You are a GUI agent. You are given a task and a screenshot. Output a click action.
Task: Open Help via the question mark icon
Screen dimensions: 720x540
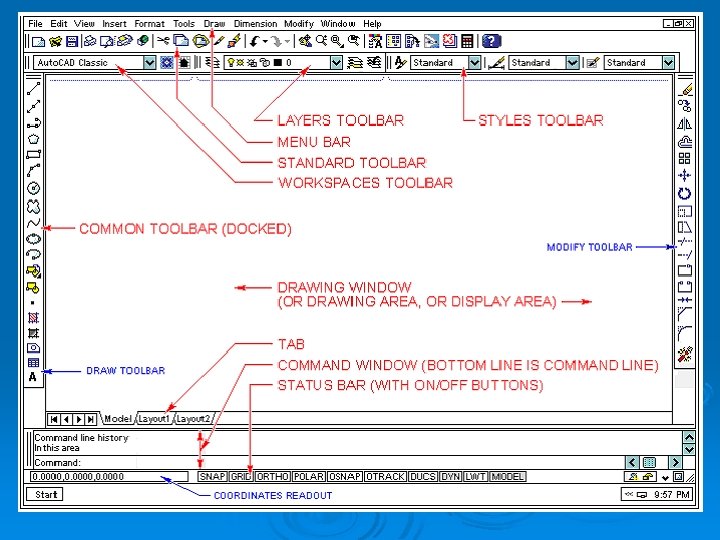click(x=491, y=41)
